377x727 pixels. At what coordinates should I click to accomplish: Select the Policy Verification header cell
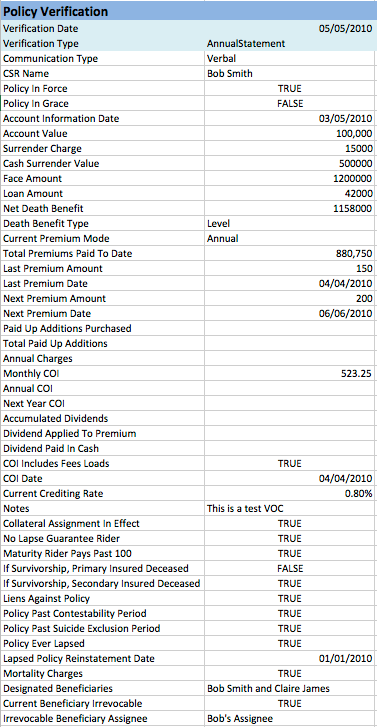[x=188, y=11]
